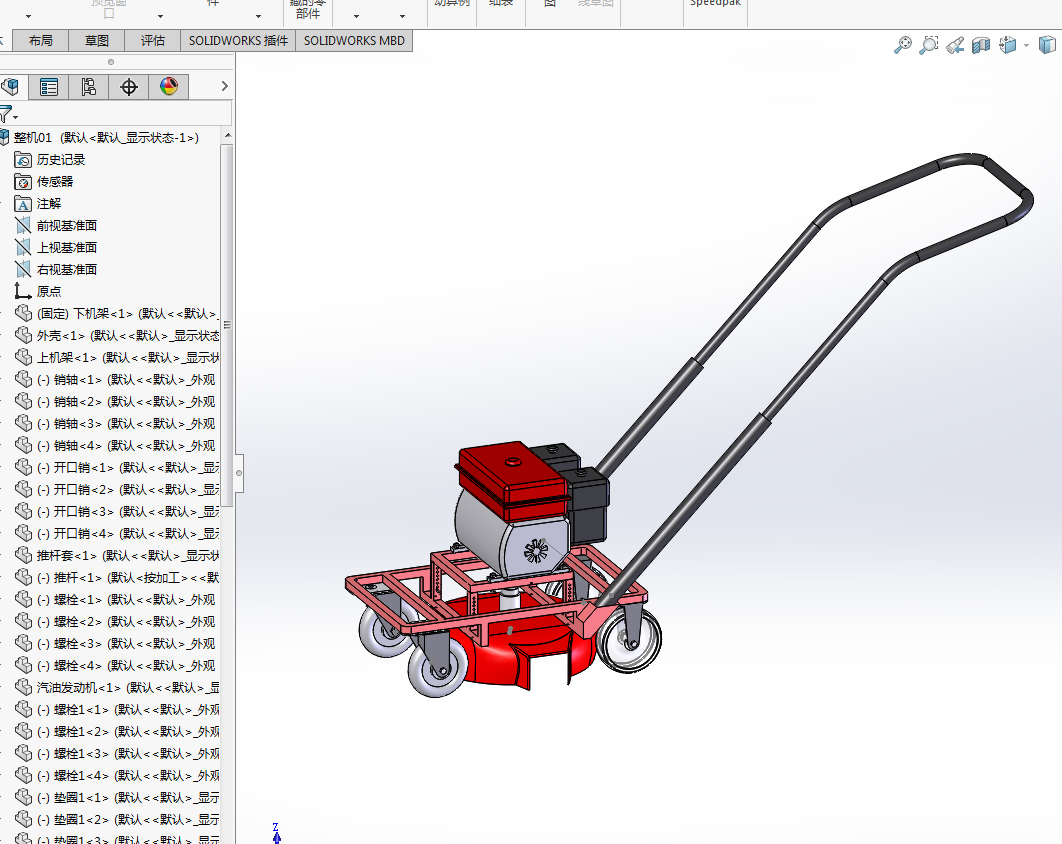Select the 垫圈1<2> component
The width and height of the screenshot is (1062, 844).
coord(117,820)
